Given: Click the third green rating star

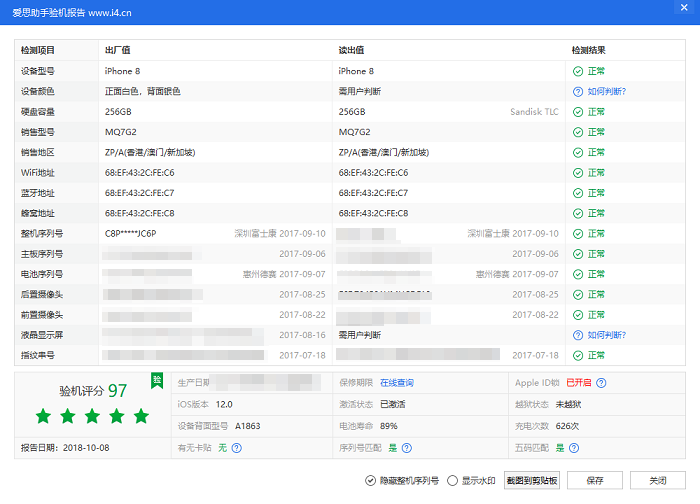Looking at the screenshot, I should [92, 416].
